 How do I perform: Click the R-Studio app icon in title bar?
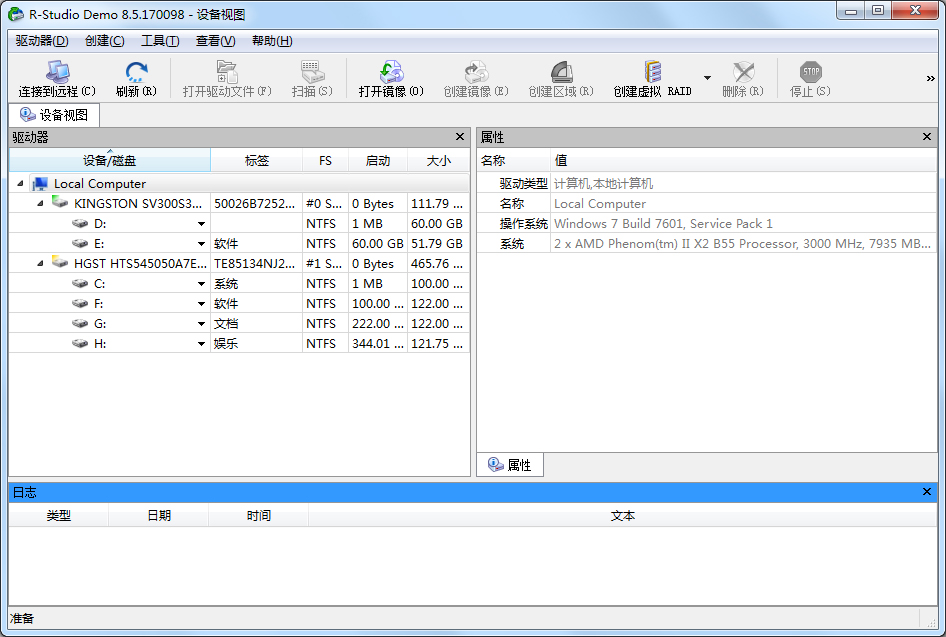16,14
